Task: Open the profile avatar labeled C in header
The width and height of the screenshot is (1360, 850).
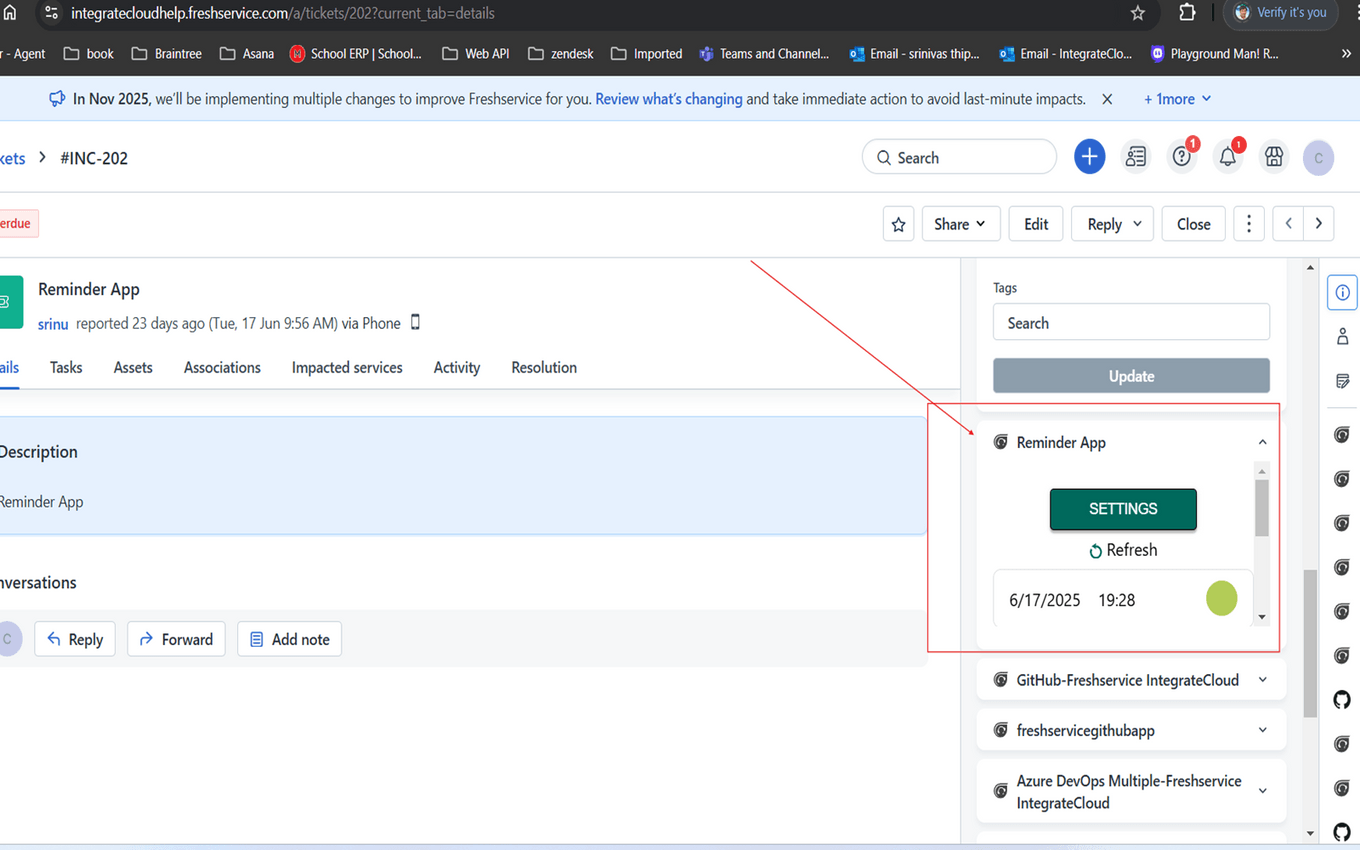Action: (1318, 158)
